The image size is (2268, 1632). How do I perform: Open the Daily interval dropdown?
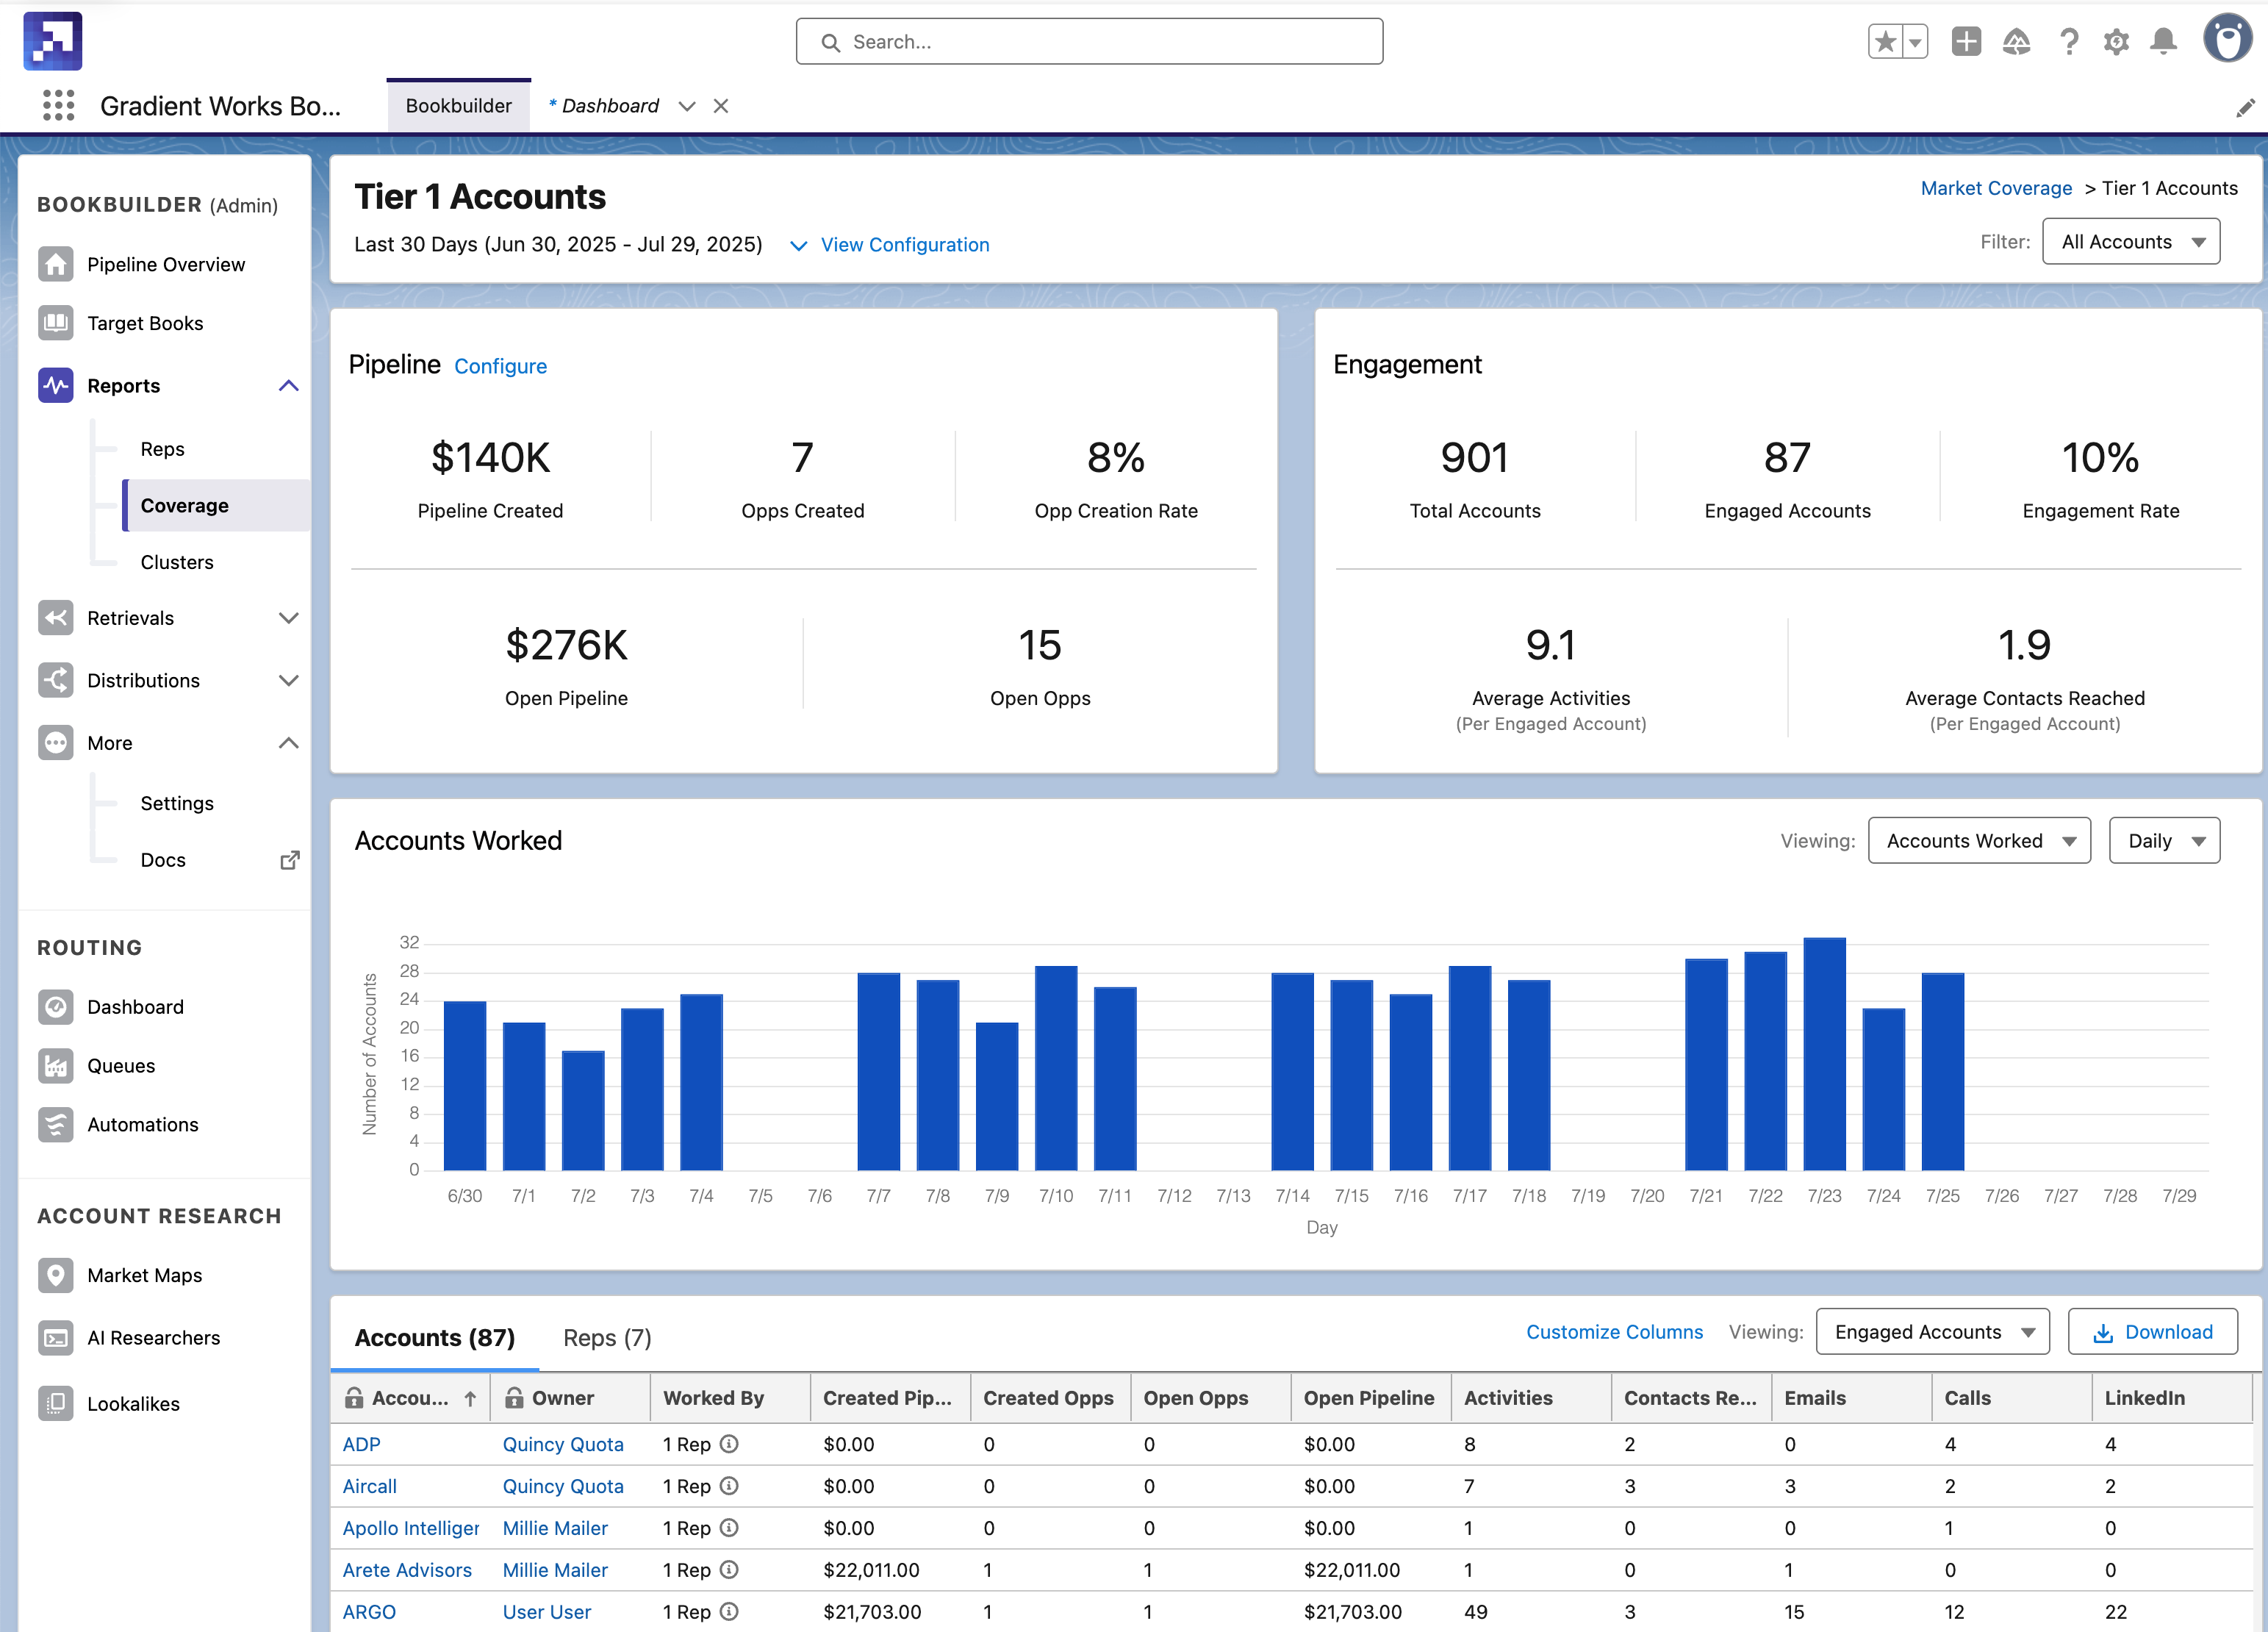pos(2164,841)
